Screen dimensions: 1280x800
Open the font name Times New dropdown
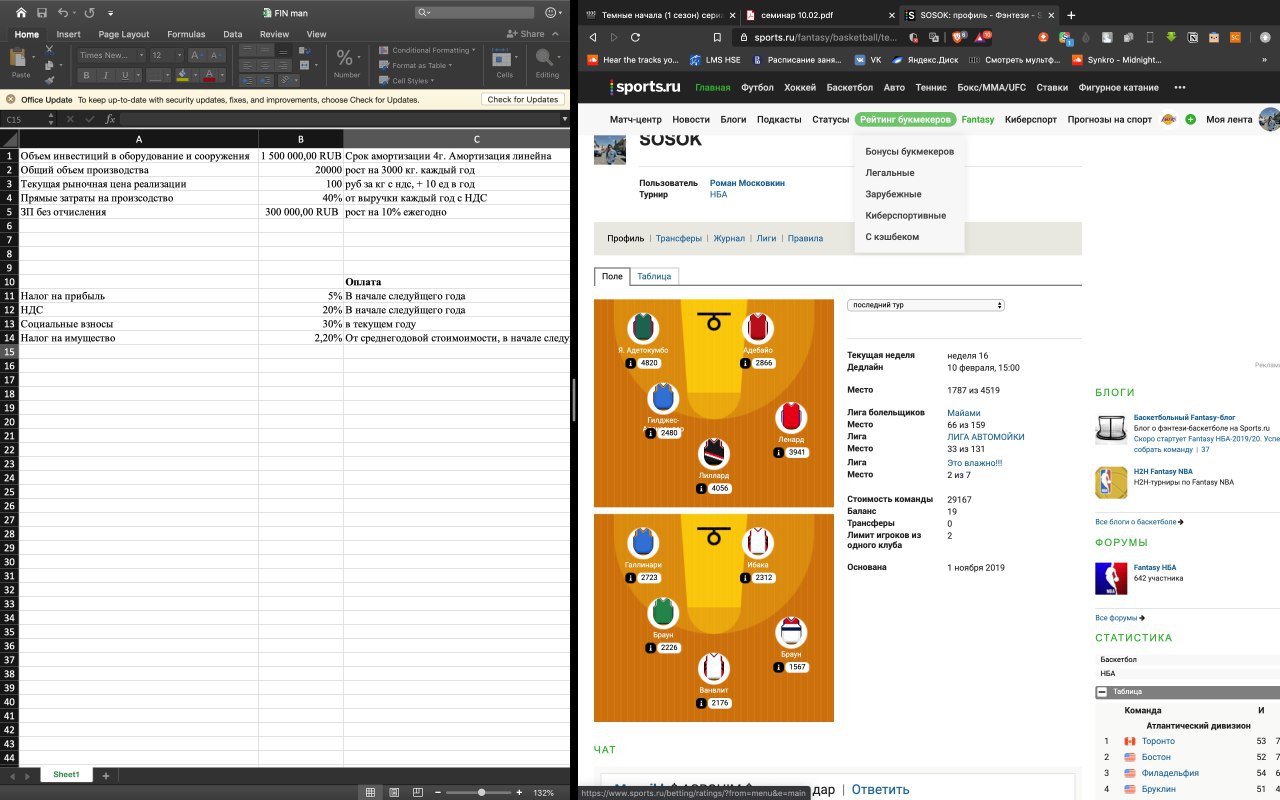141,55
